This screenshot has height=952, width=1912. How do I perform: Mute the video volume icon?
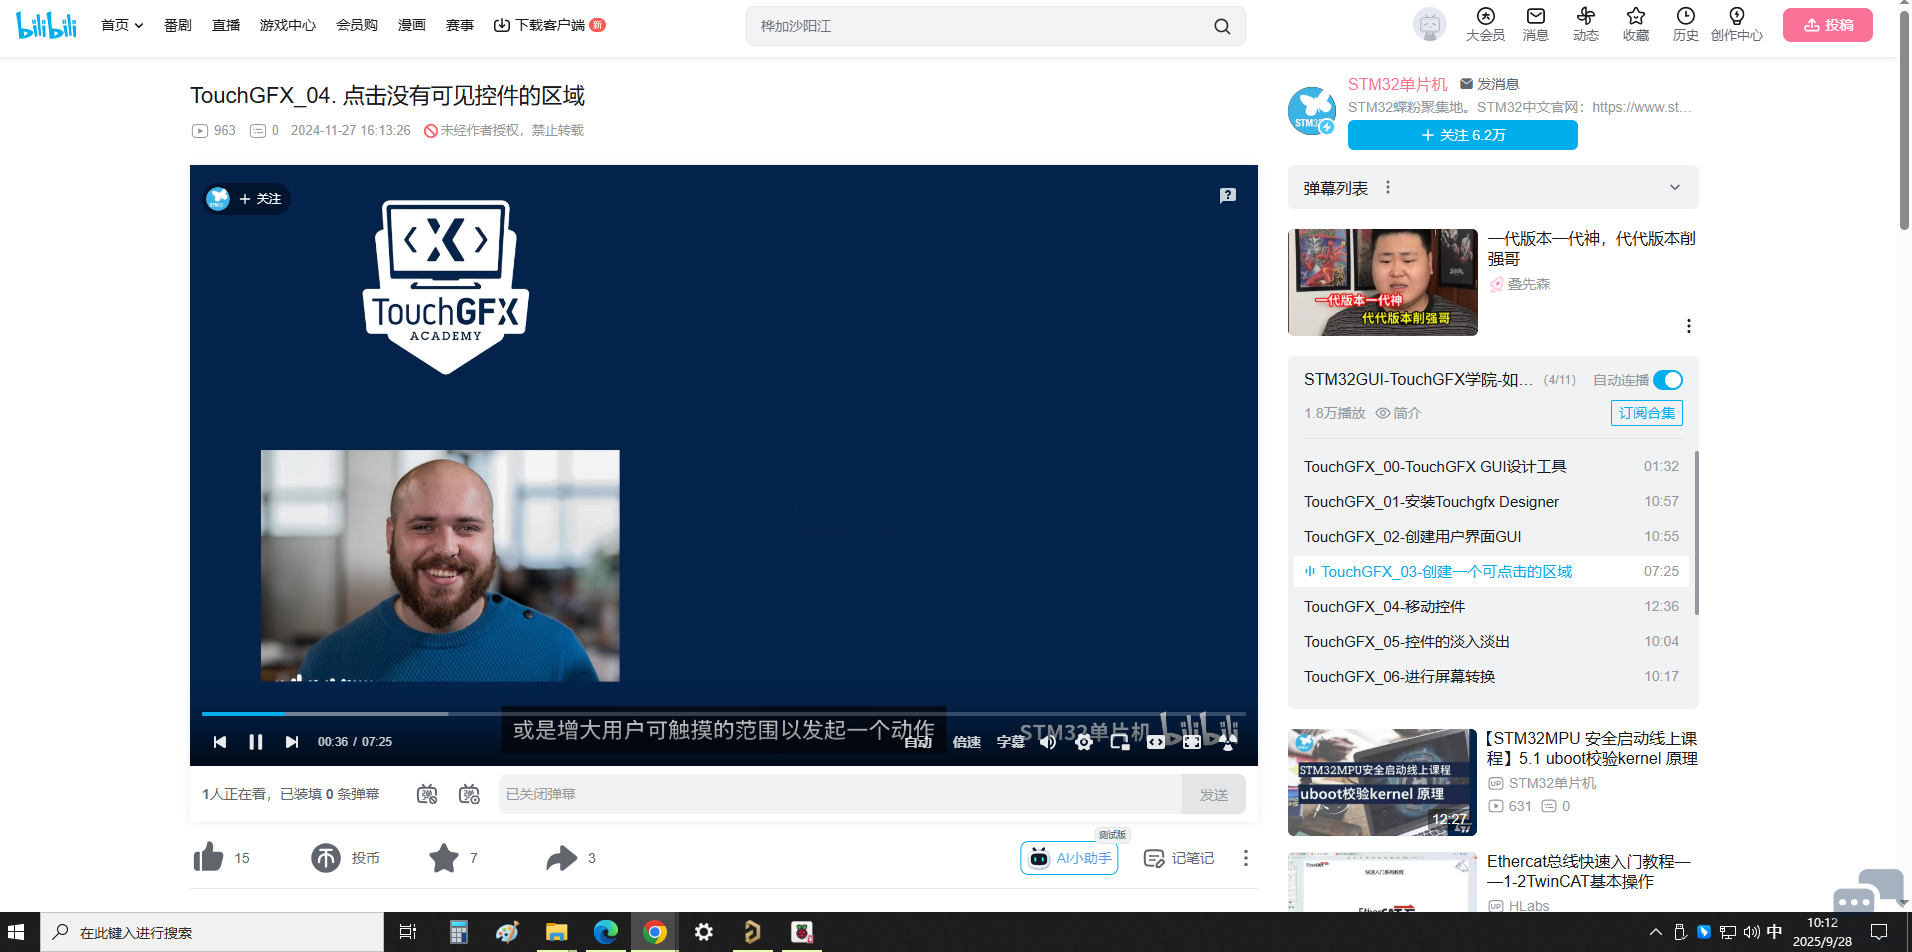click(x=1048, y=741)
